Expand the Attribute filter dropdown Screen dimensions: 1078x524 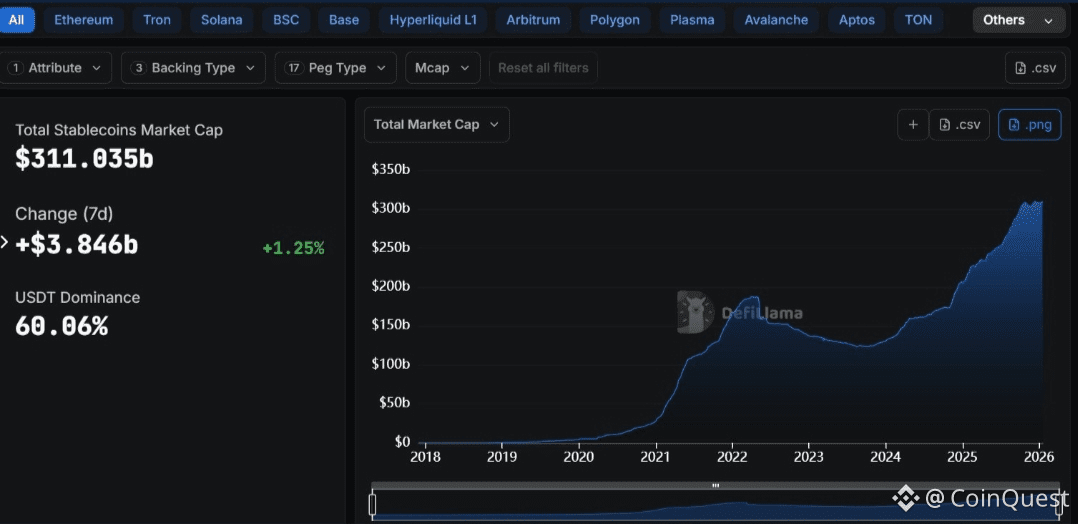(x=55, y=68)
